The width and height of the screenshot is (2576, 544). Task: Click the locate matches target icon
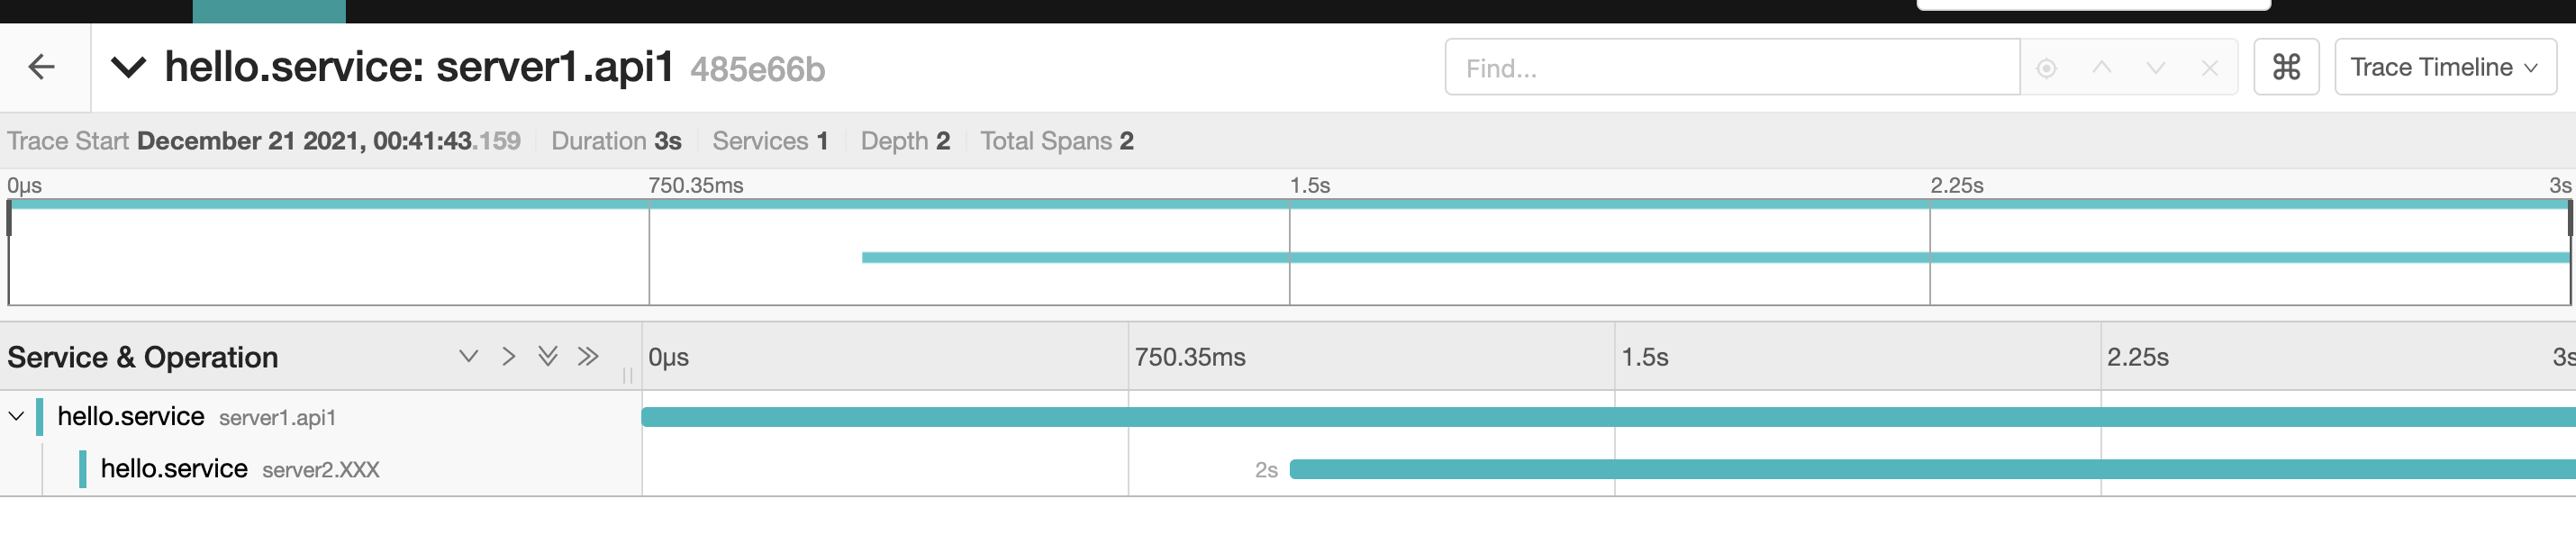[2046, 68]
